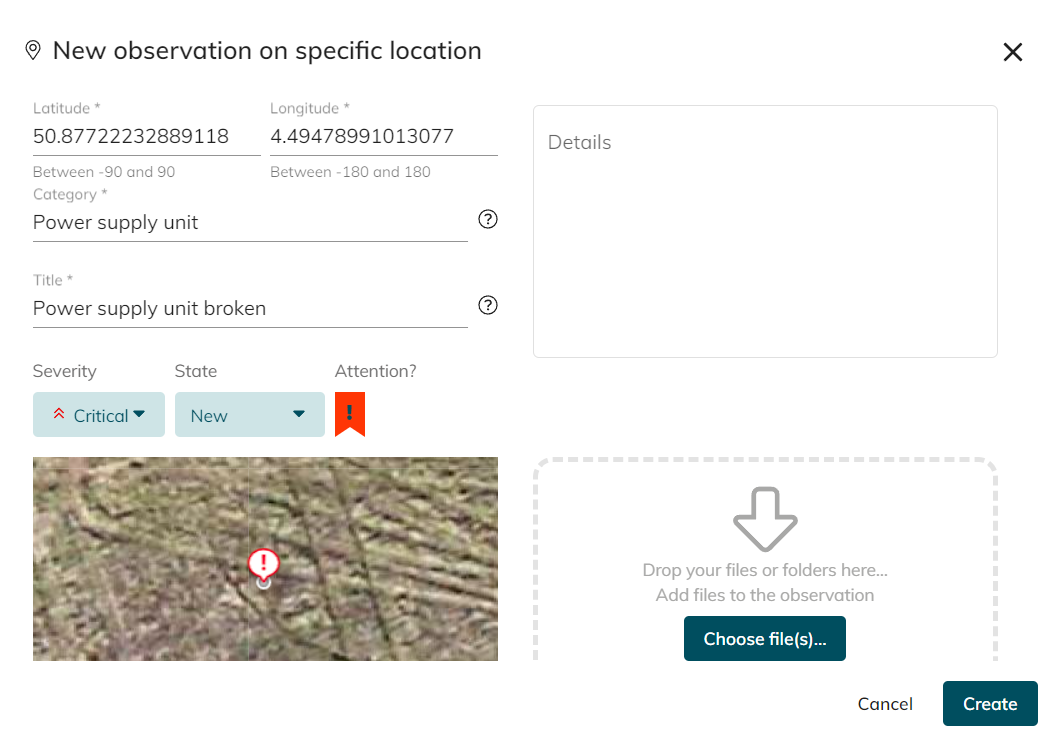Edit the Latitude input field
This screenshot has width=1047, height=741.
click(146, 136)
